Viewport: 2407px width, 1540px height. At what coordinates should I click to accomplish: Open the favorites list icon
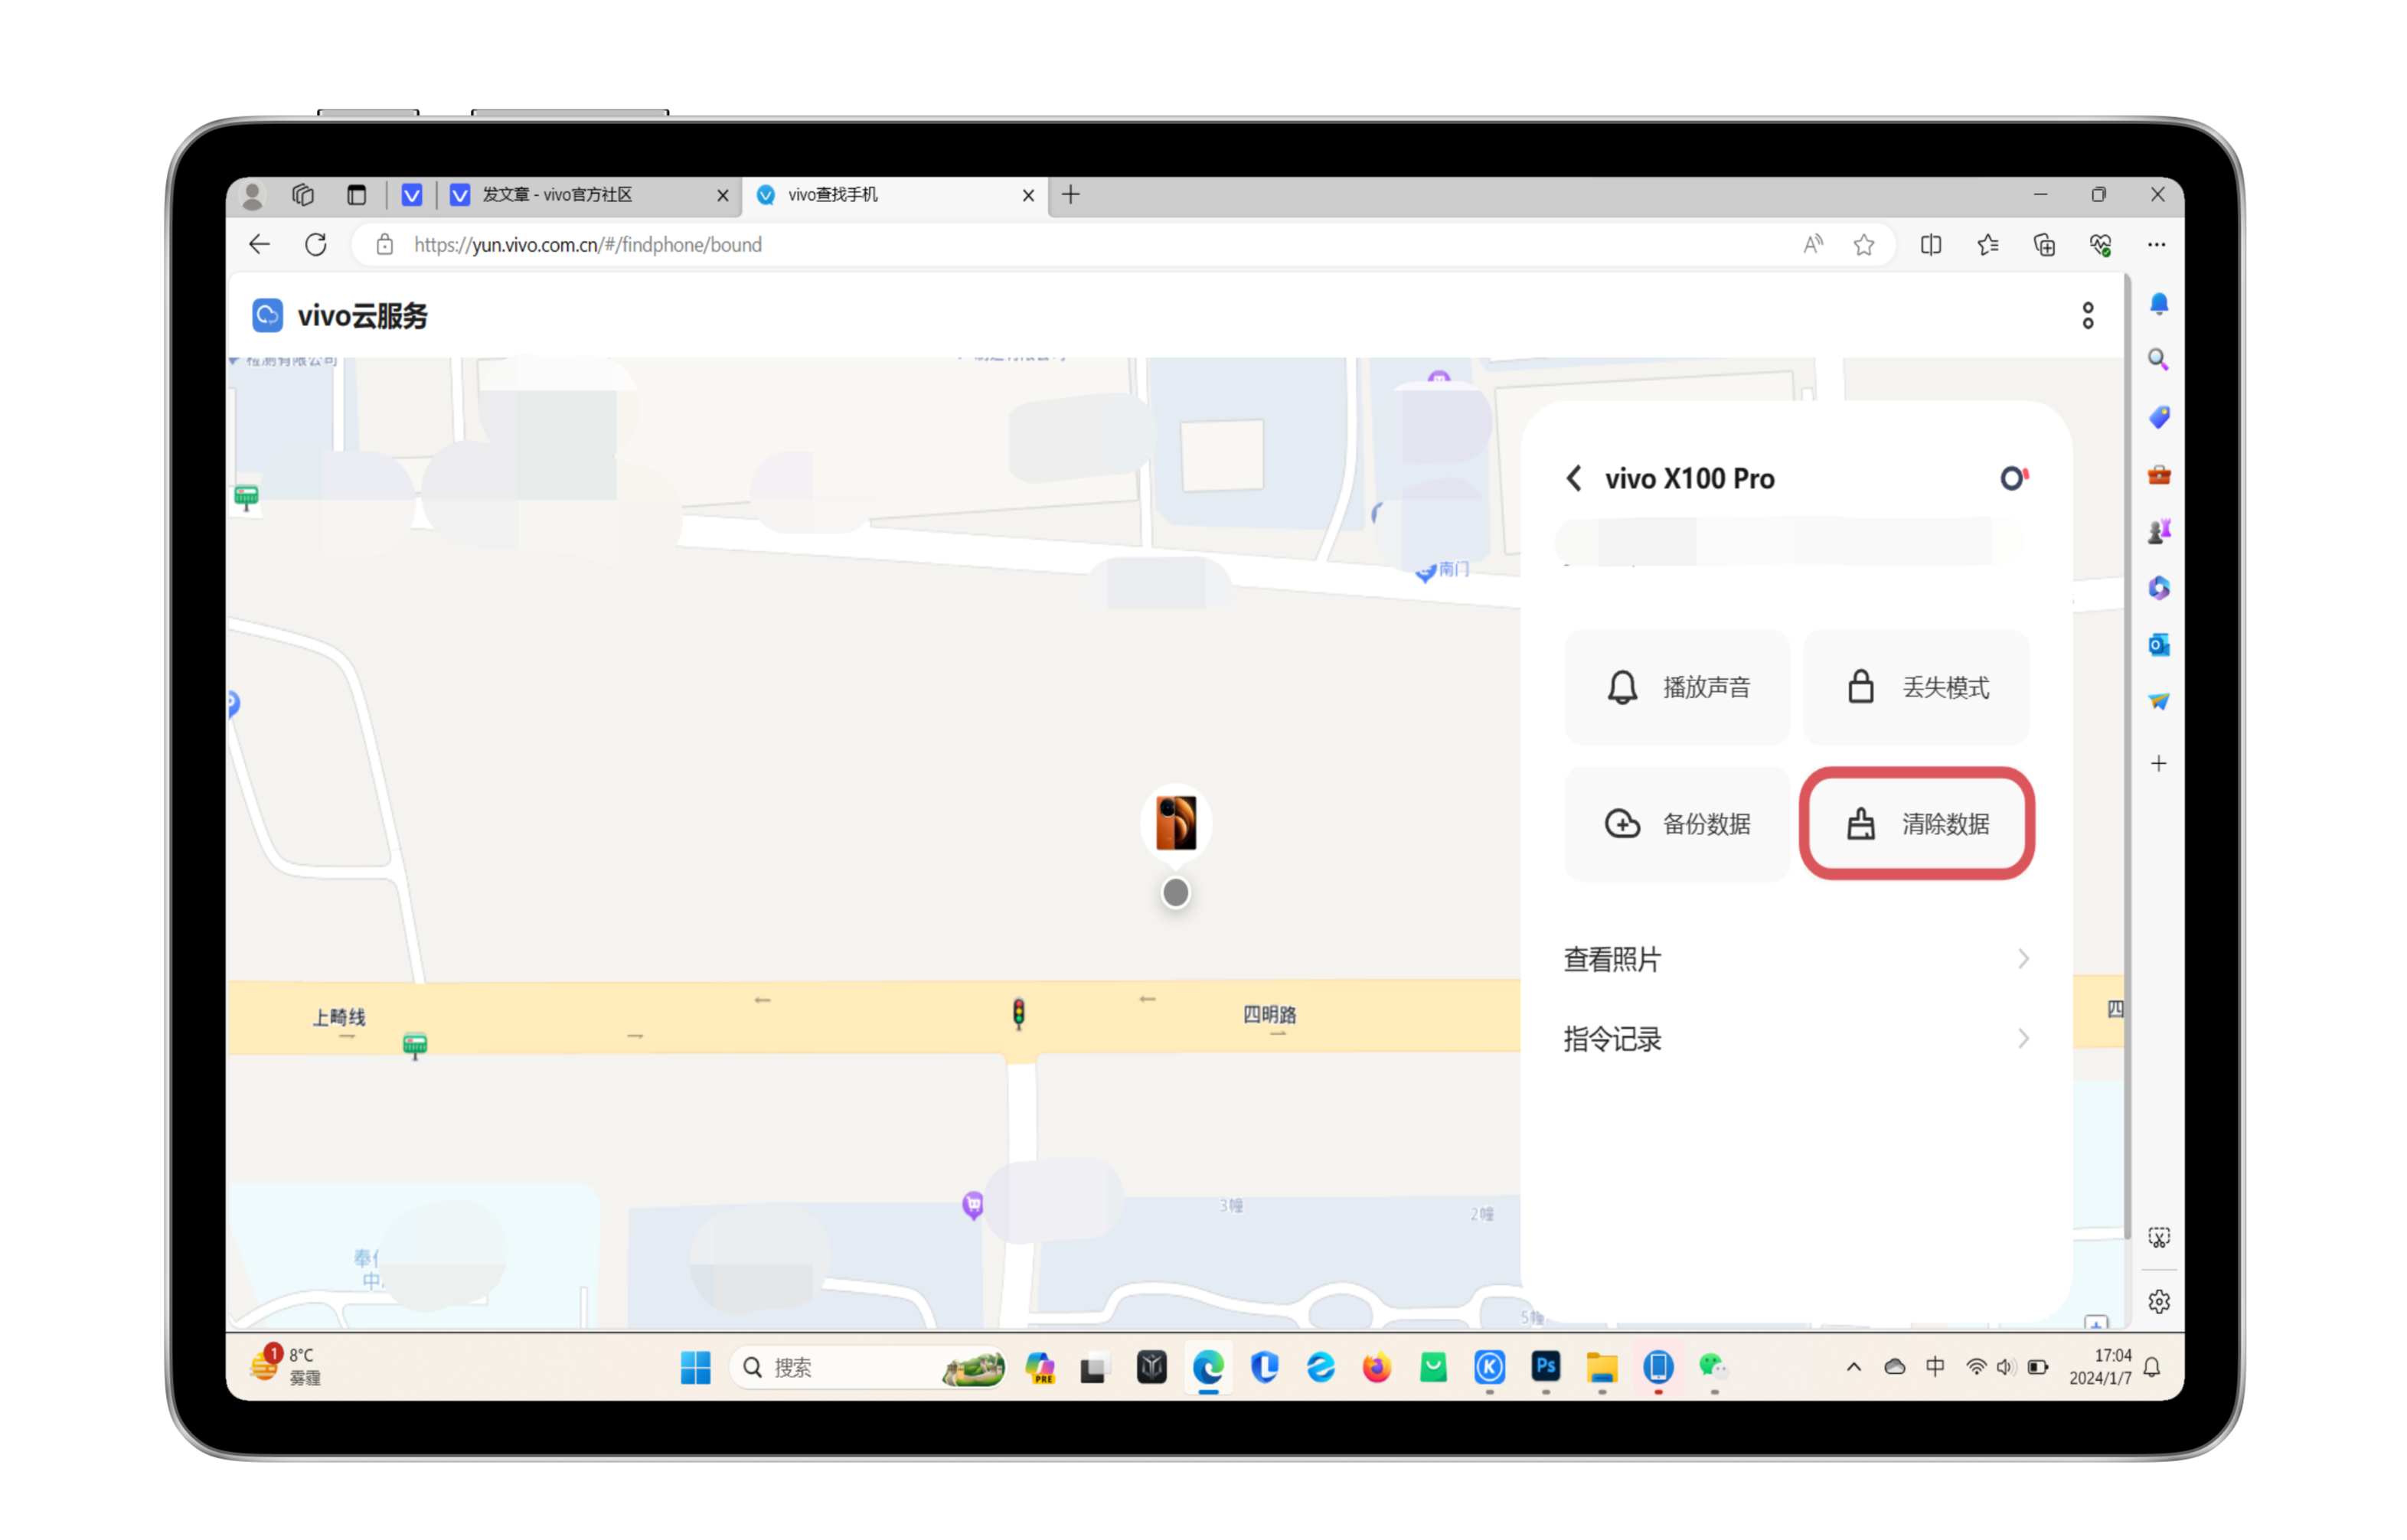click(1988, 245)
